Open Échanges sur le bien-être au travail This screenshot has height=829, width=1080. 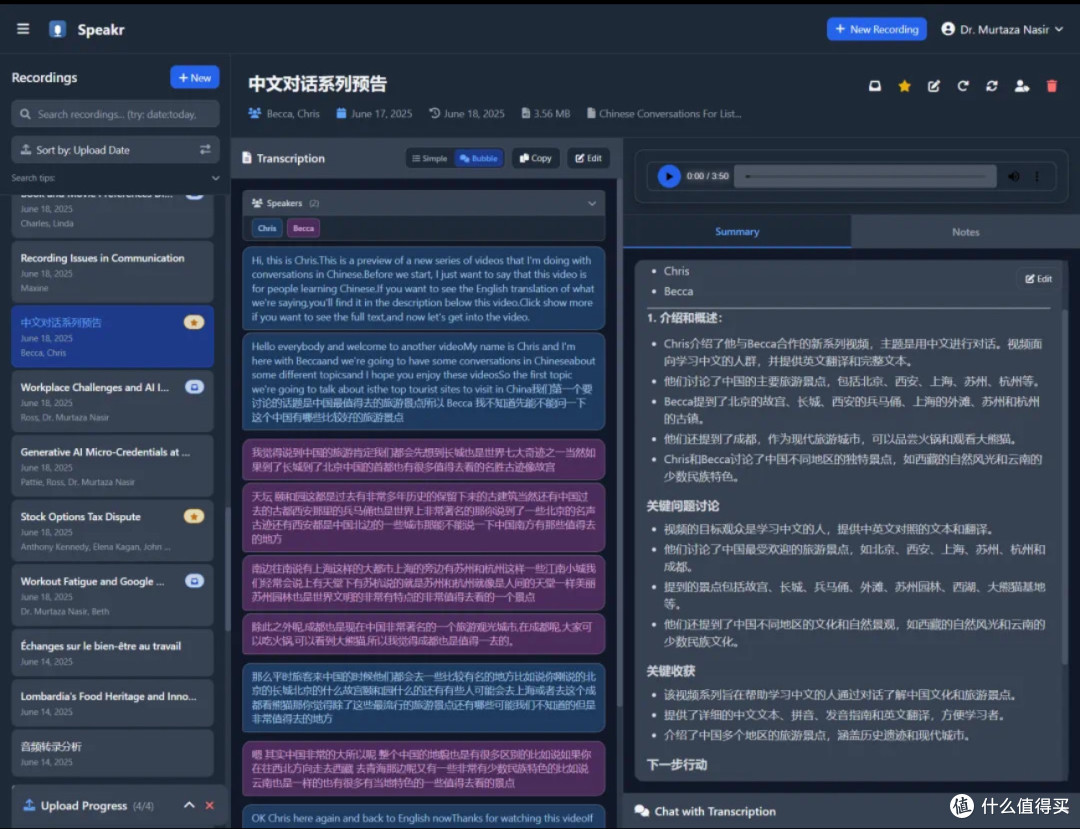tap(112, 652)
